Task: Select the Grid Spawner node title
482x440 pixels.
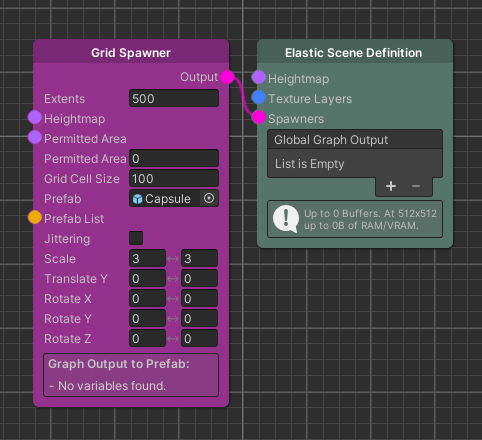Action: point(131,53)
